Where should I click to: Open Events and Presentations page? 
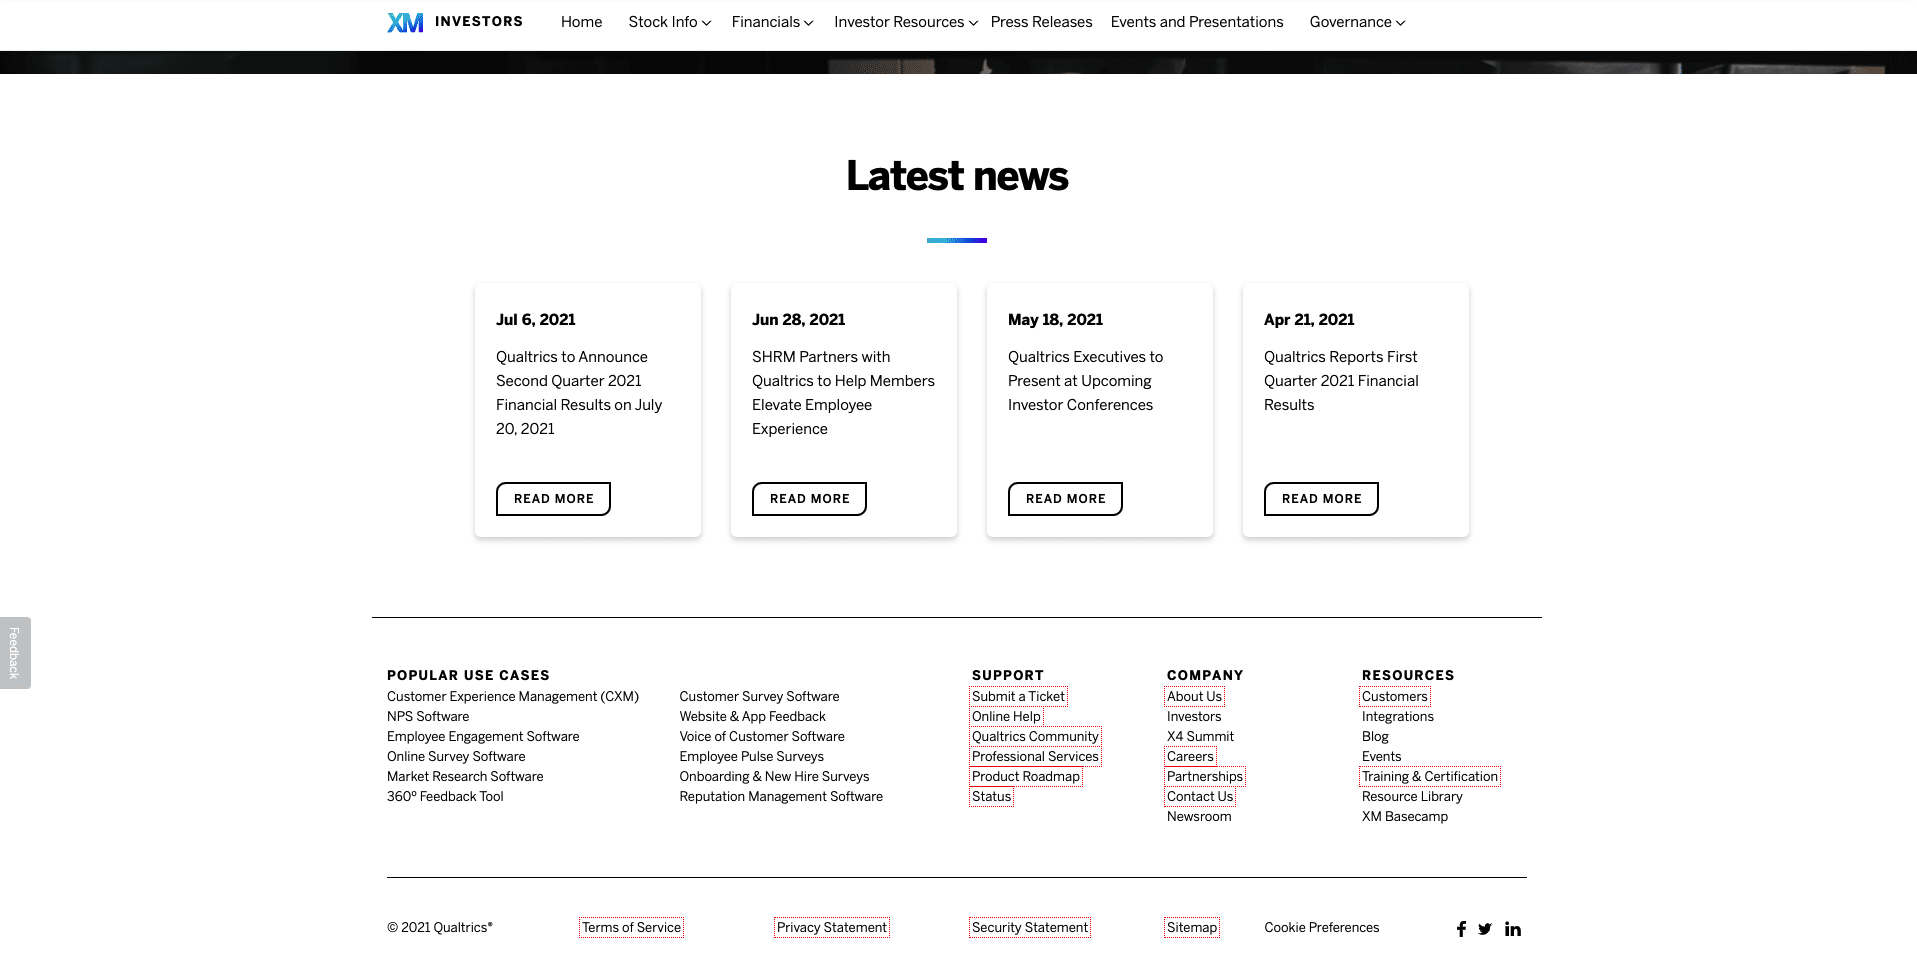coord(1197,22)
